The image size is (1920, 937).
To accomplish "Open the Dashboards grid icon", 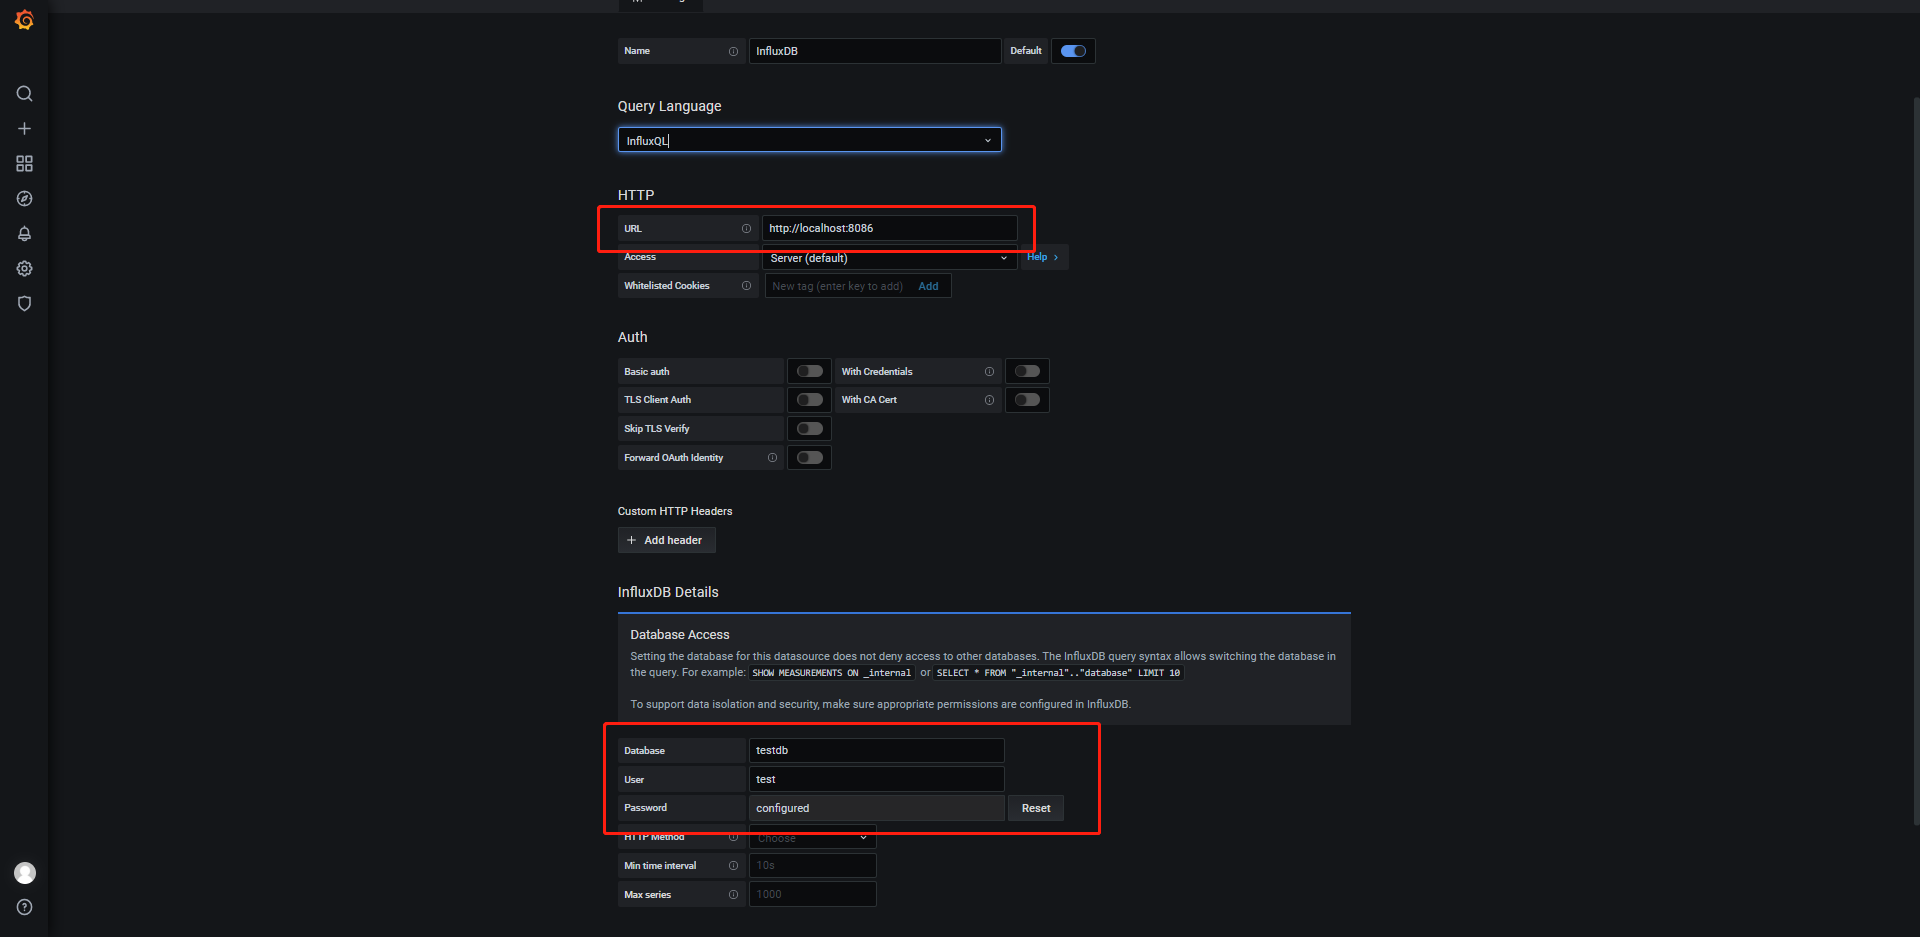I will pyautogui.click(x=24, y=164).
